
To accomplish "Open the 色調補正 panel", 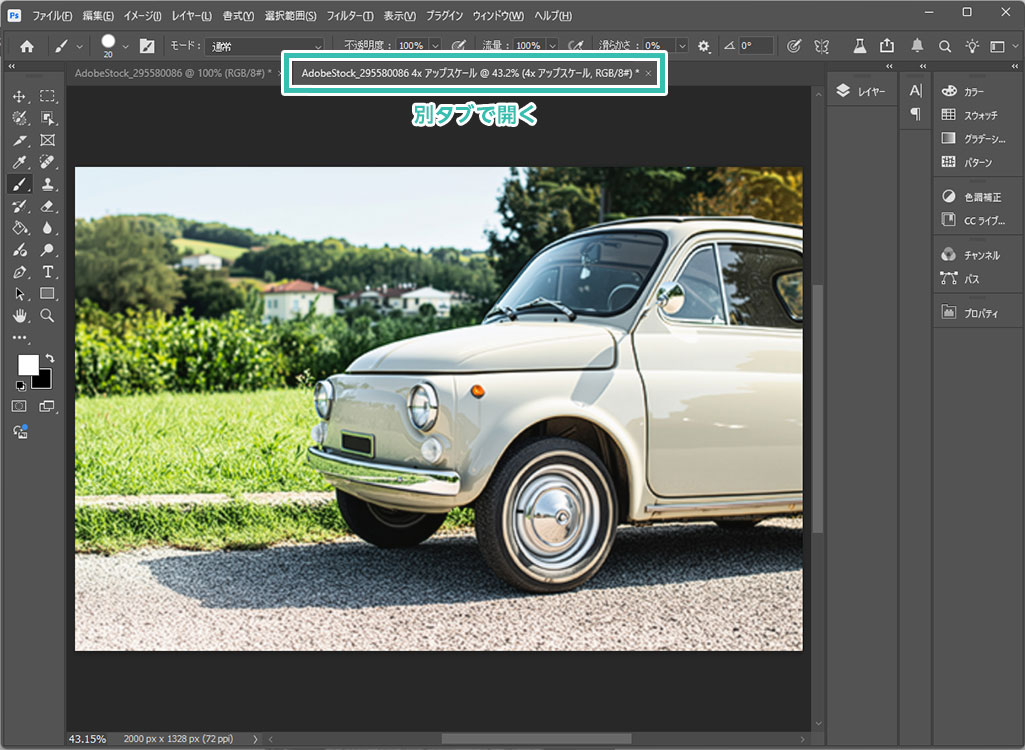I will [x=973, y=197].
